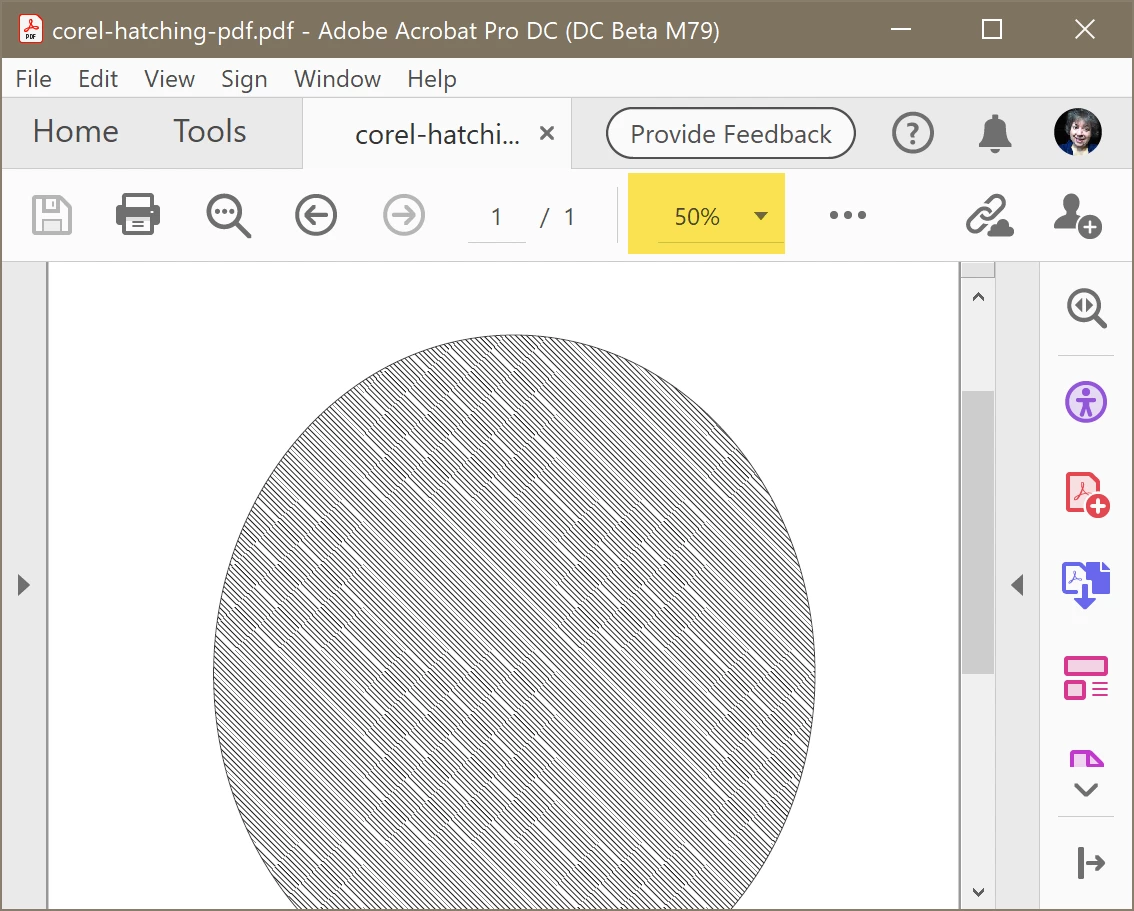
Task: Open the Help menu
Action: click(x=432, y=79)
